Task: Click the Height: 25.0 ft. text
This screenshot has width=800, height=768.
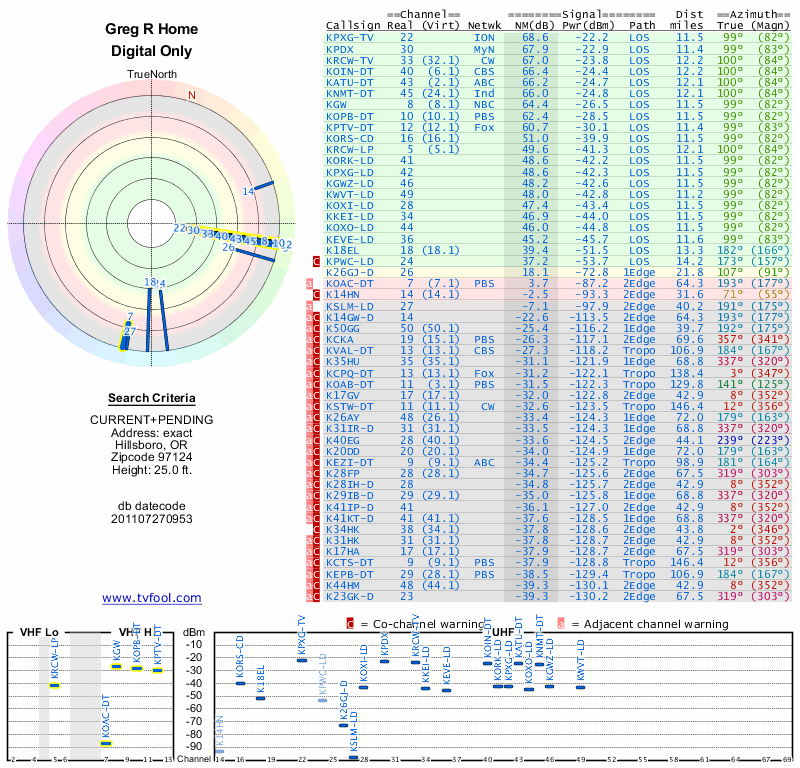Action: tap(152, 470)
